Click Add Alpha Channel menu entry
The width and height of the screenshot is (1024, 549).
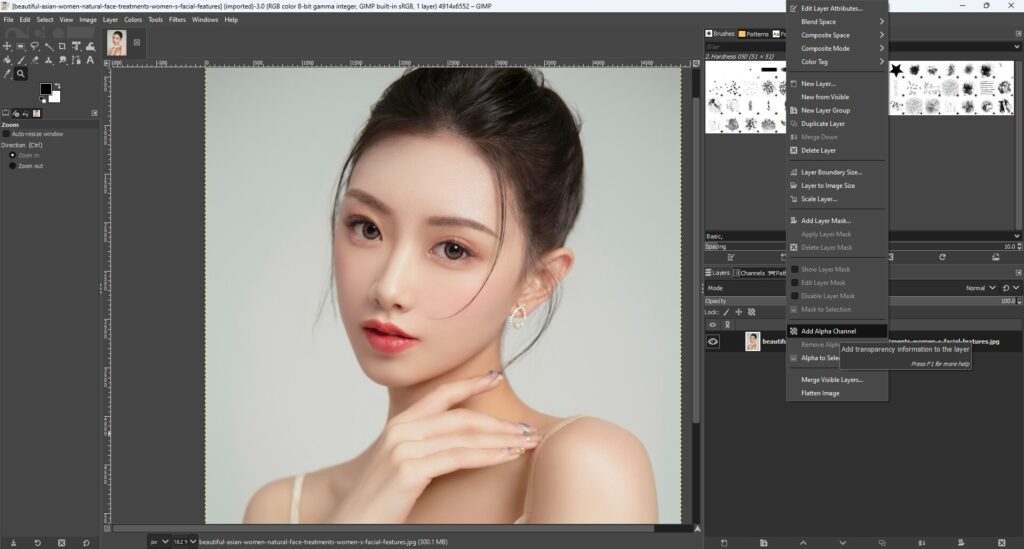point(837,331)
